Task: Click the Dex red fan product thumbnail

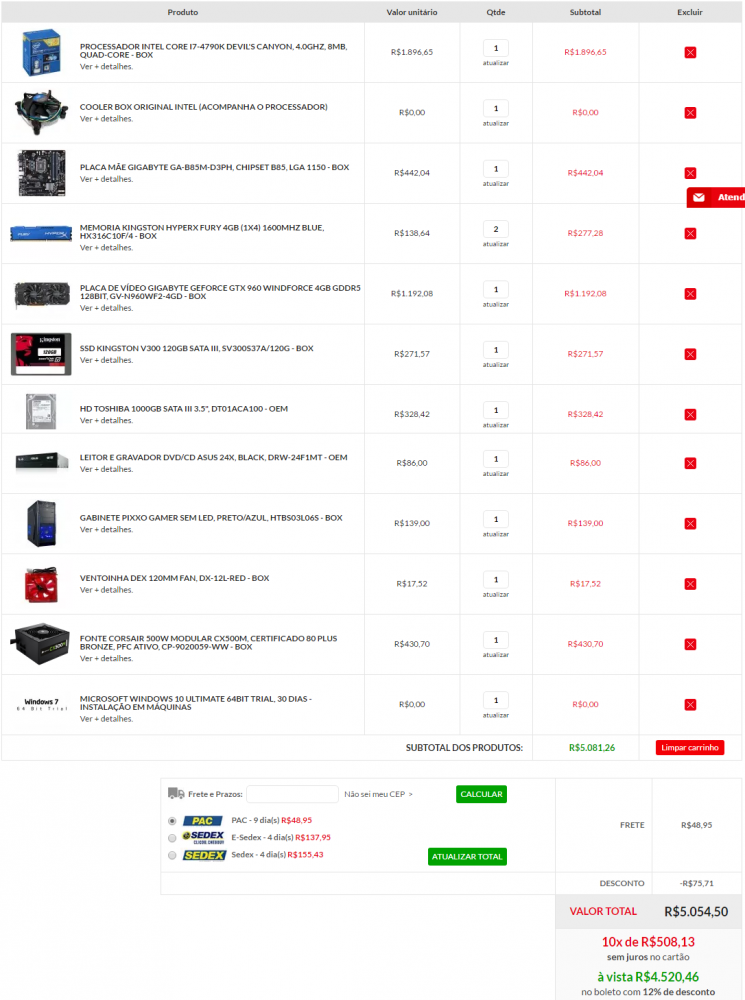Action: 41,584
